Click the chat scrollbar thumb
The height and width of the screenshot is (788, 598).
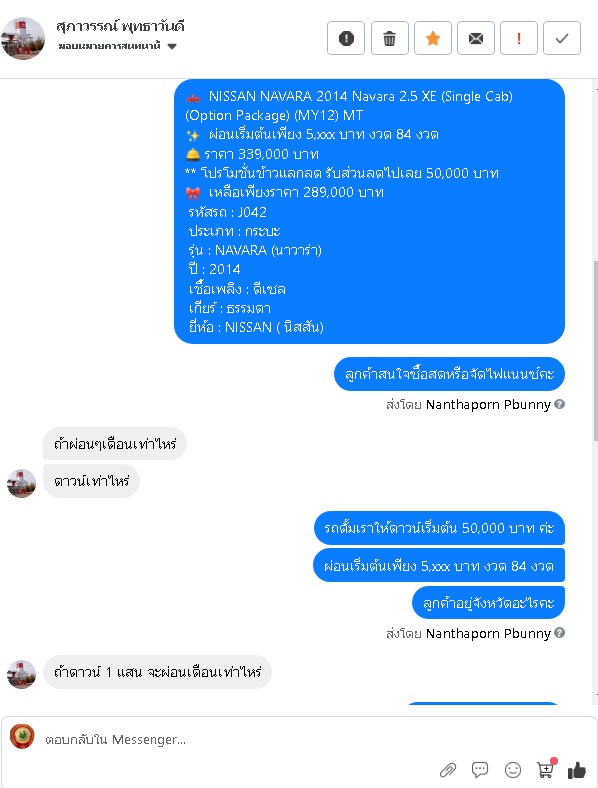595,351
